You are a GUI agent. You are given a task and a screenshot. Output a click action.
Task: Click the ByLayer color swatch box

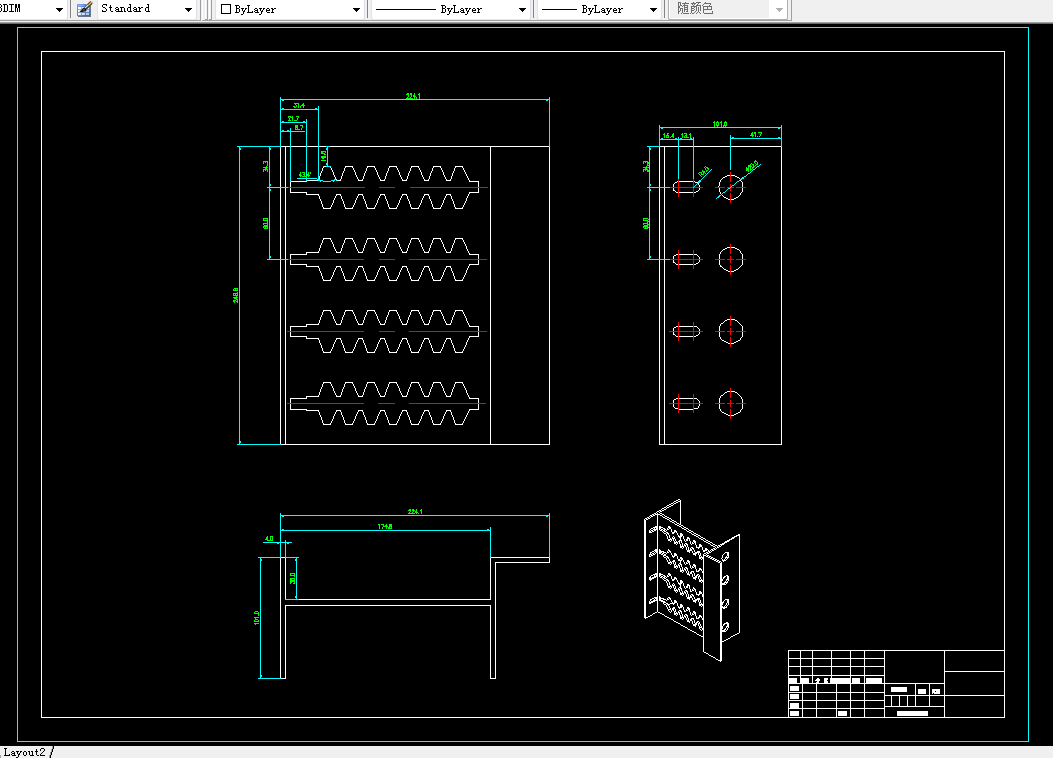(x=226, y=9)
